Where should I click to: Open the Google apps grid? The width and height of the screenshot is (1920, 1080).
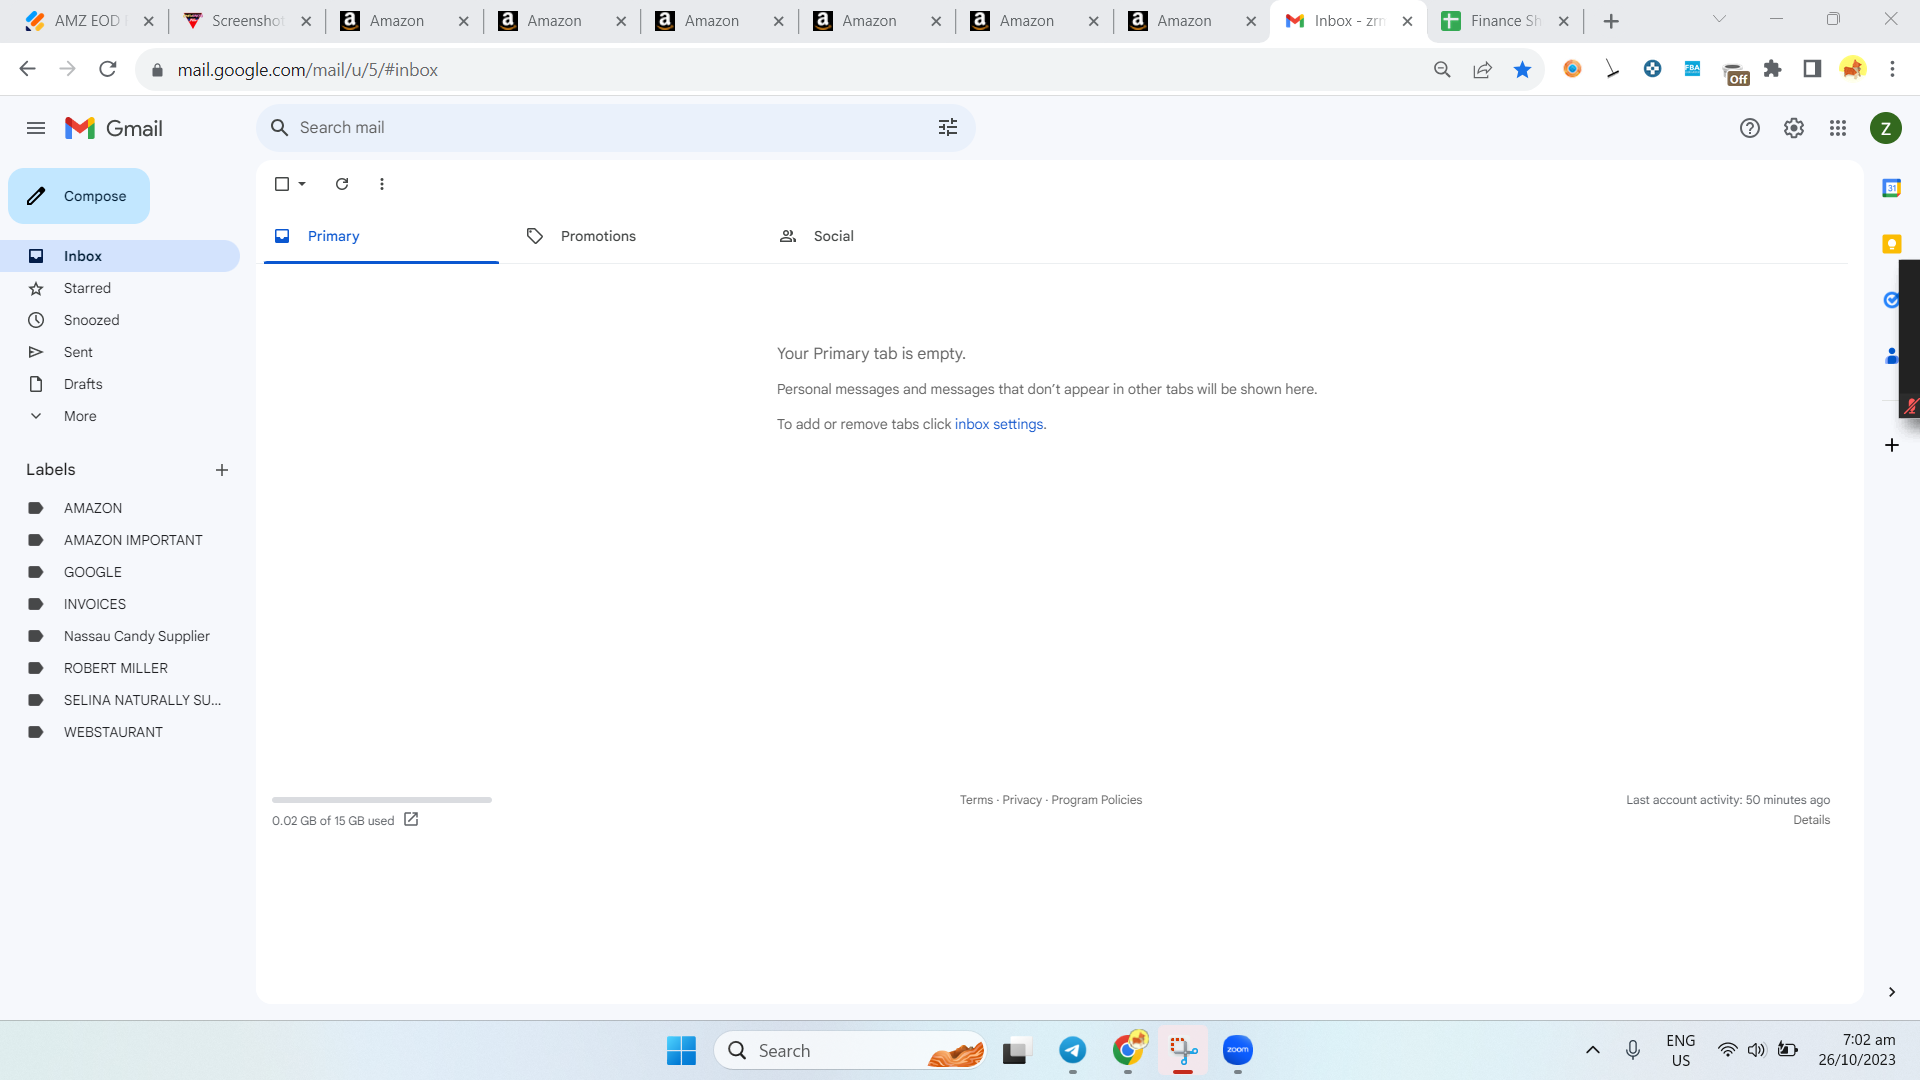(x=1838, y=128)
